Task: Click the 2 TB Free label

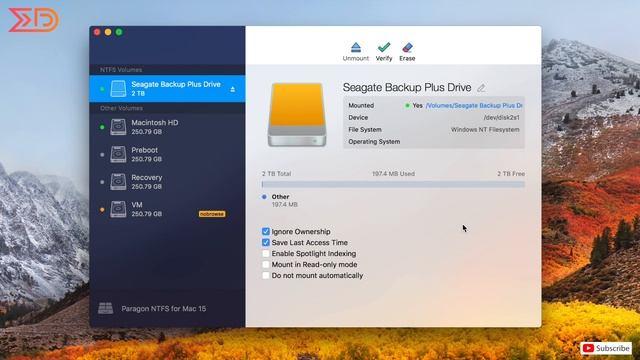Action: 511,174
